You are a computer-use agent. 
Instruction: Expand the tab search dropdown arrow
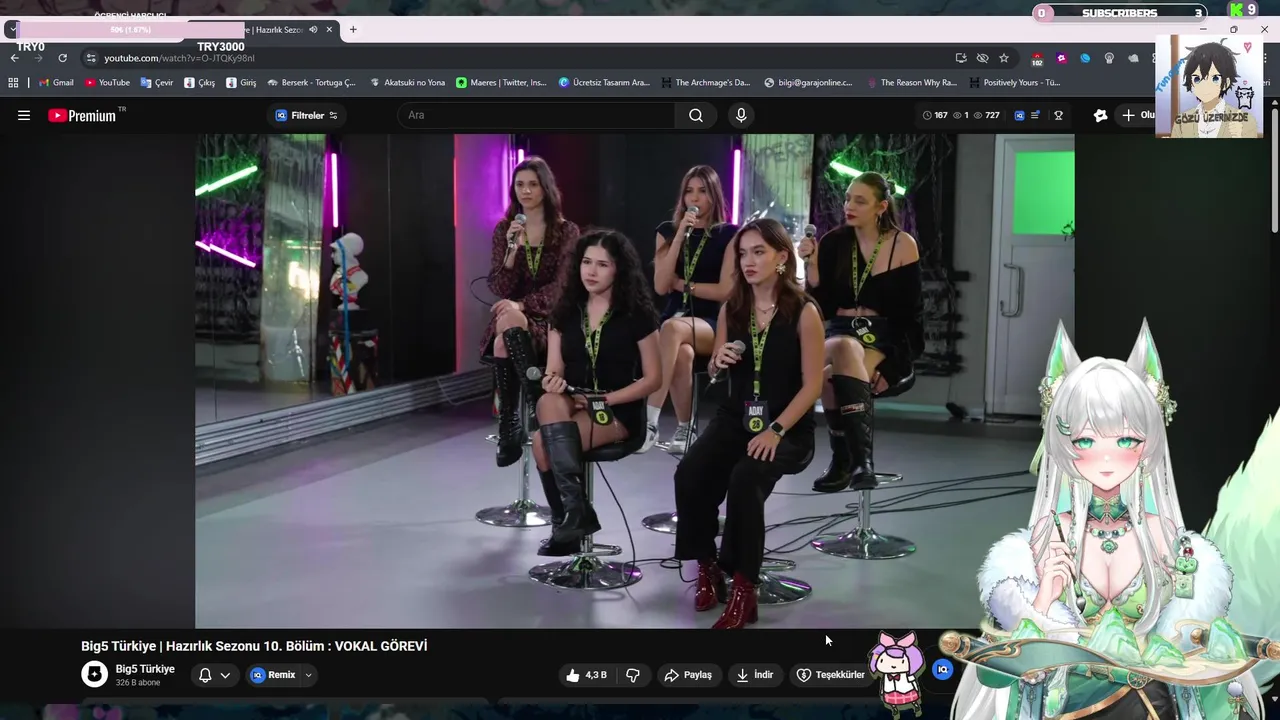click(12, 29)
